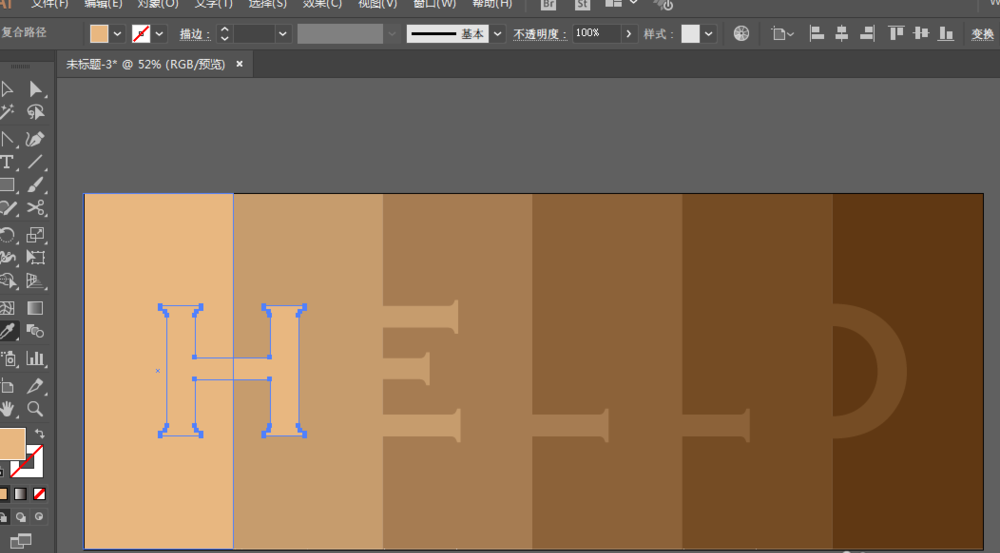The height and width of the screenshot is (553, 1000).
Task: Choose the Hand tool
Action: pyautogui.click(x=7, y=408)
